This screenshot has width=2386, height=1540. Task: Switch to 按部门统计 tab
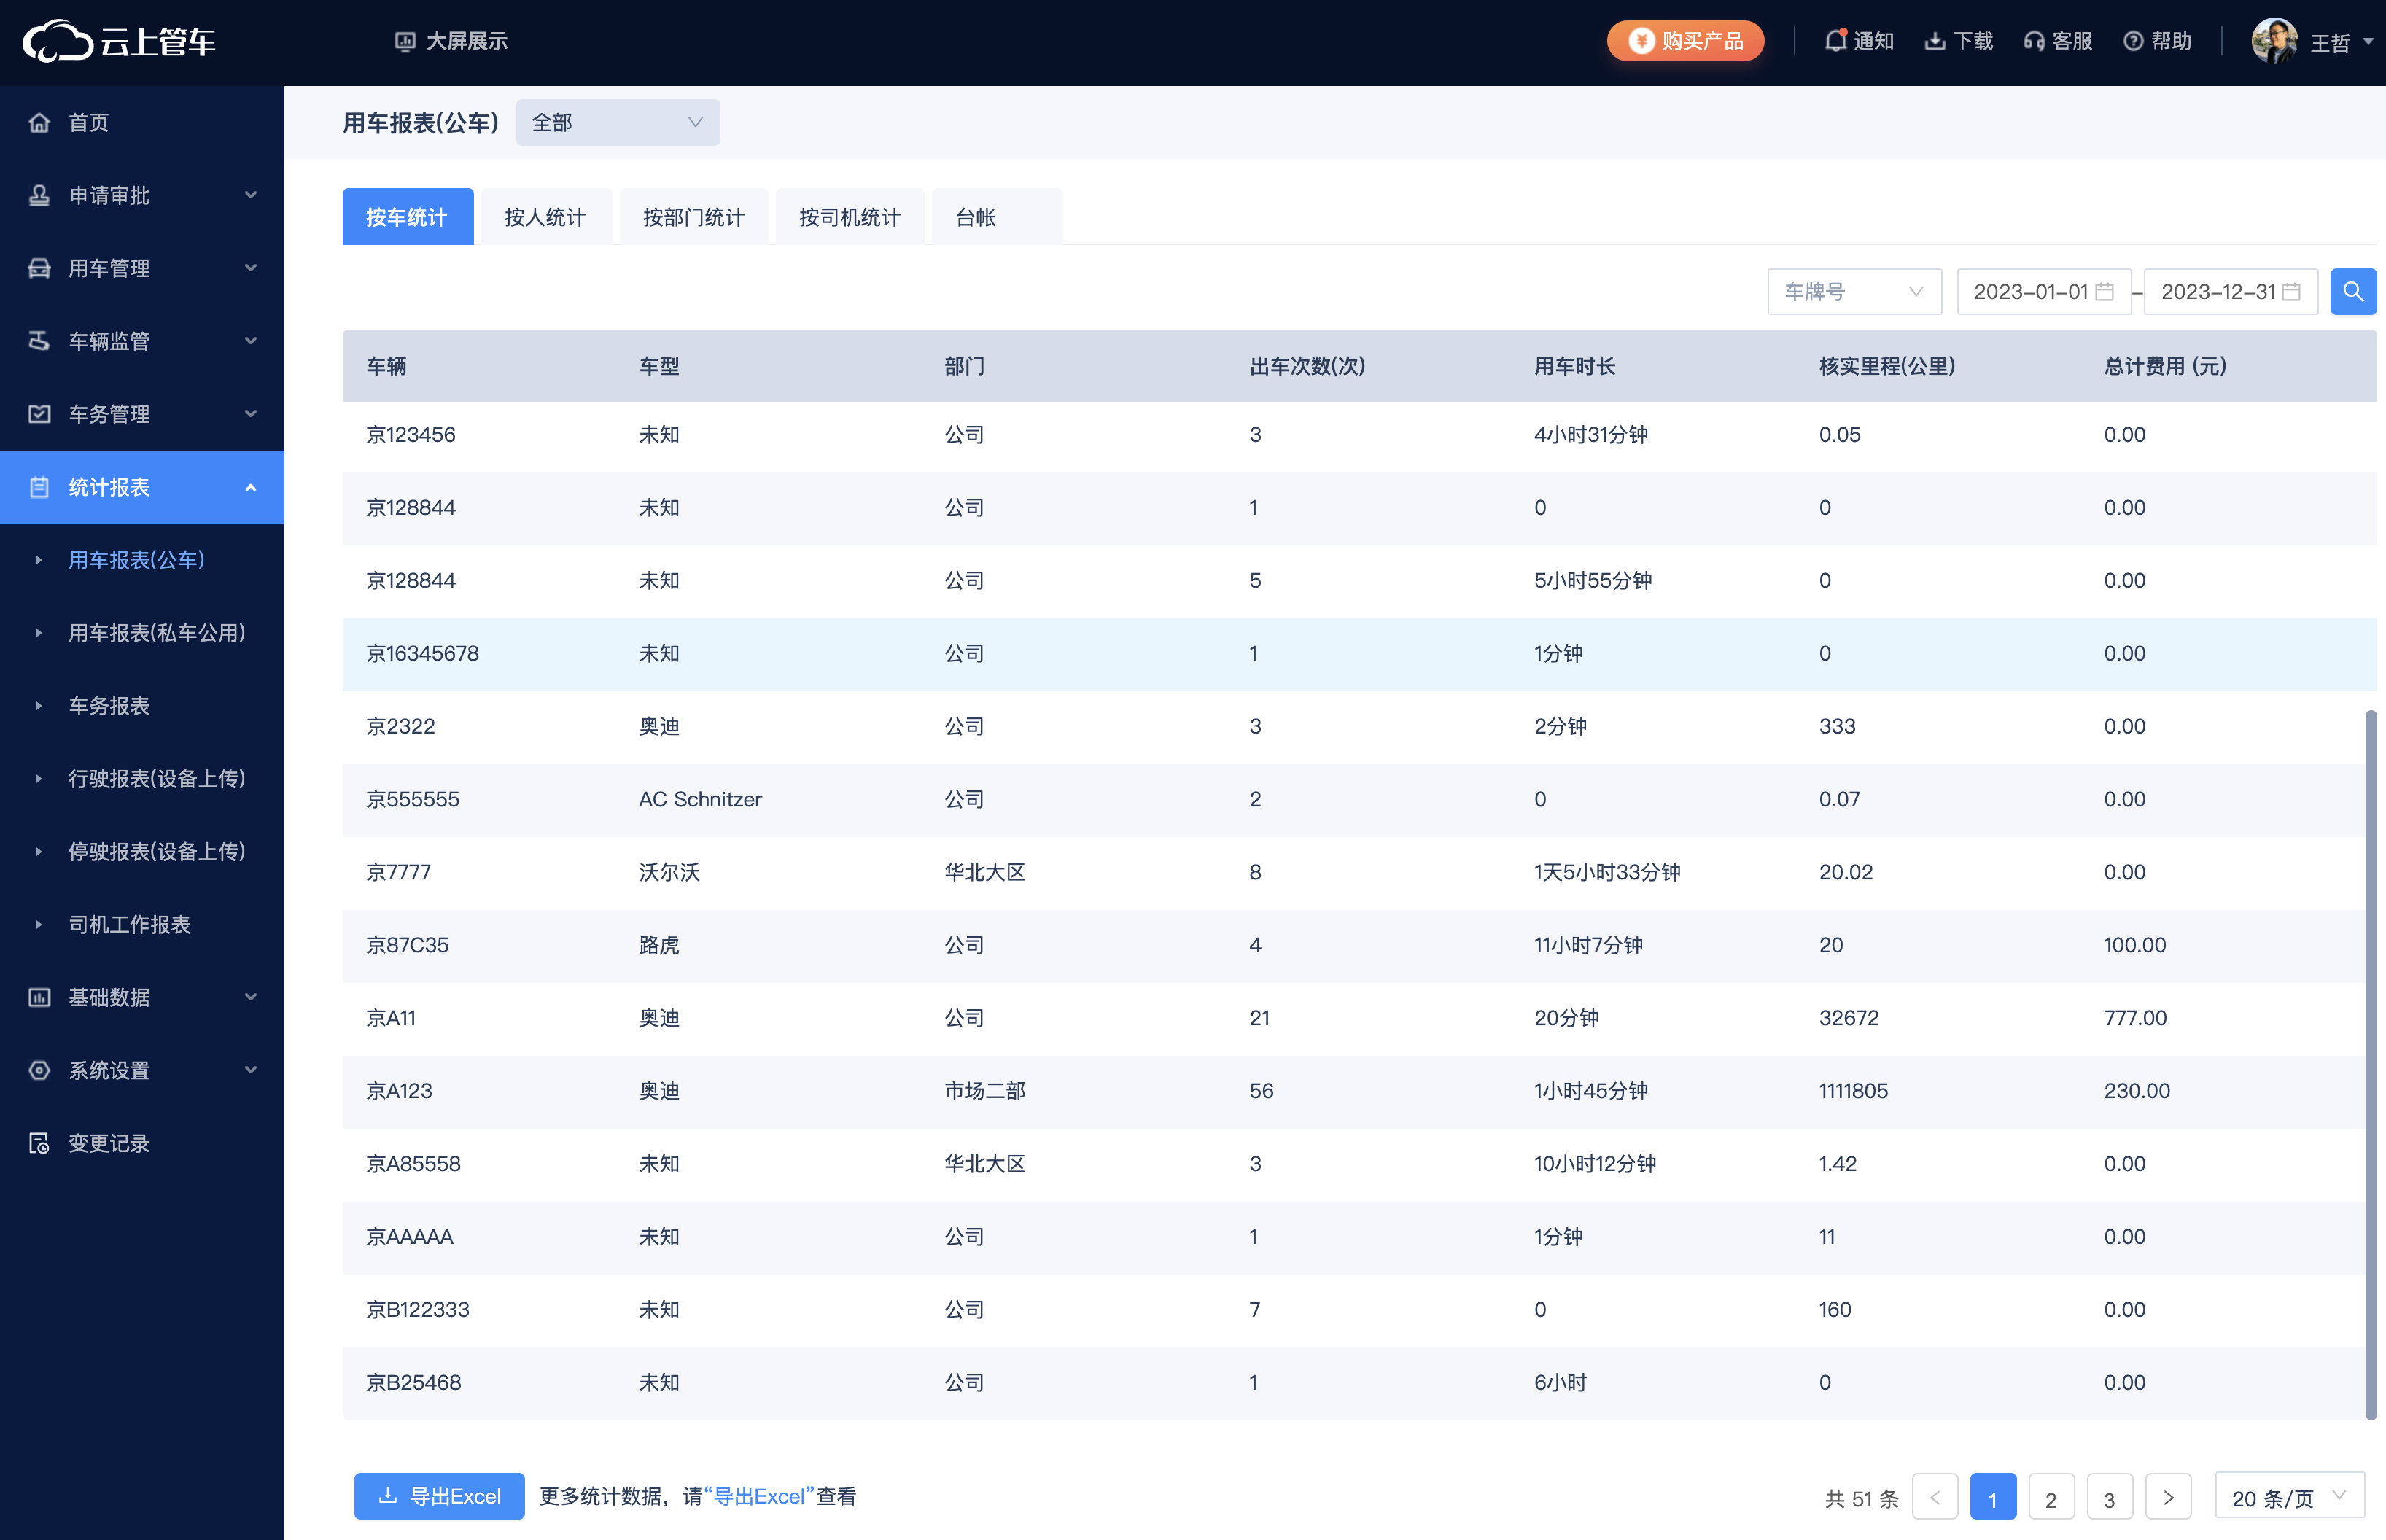[693, 217]
